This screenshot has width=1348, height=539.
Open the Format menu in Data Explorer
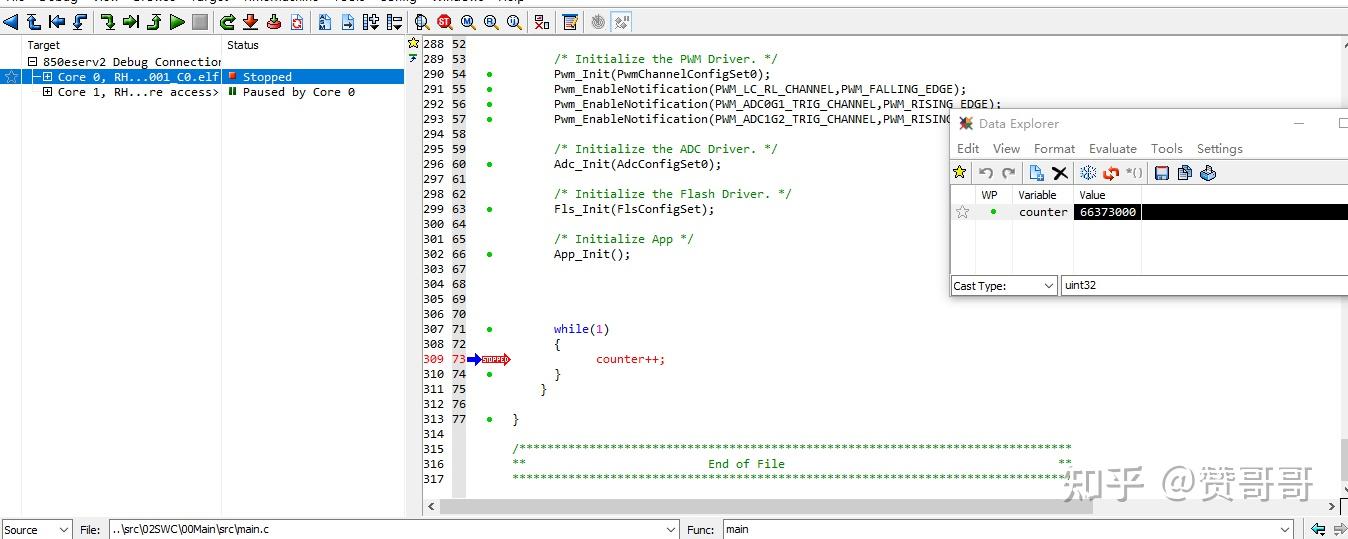[1054, 148]
